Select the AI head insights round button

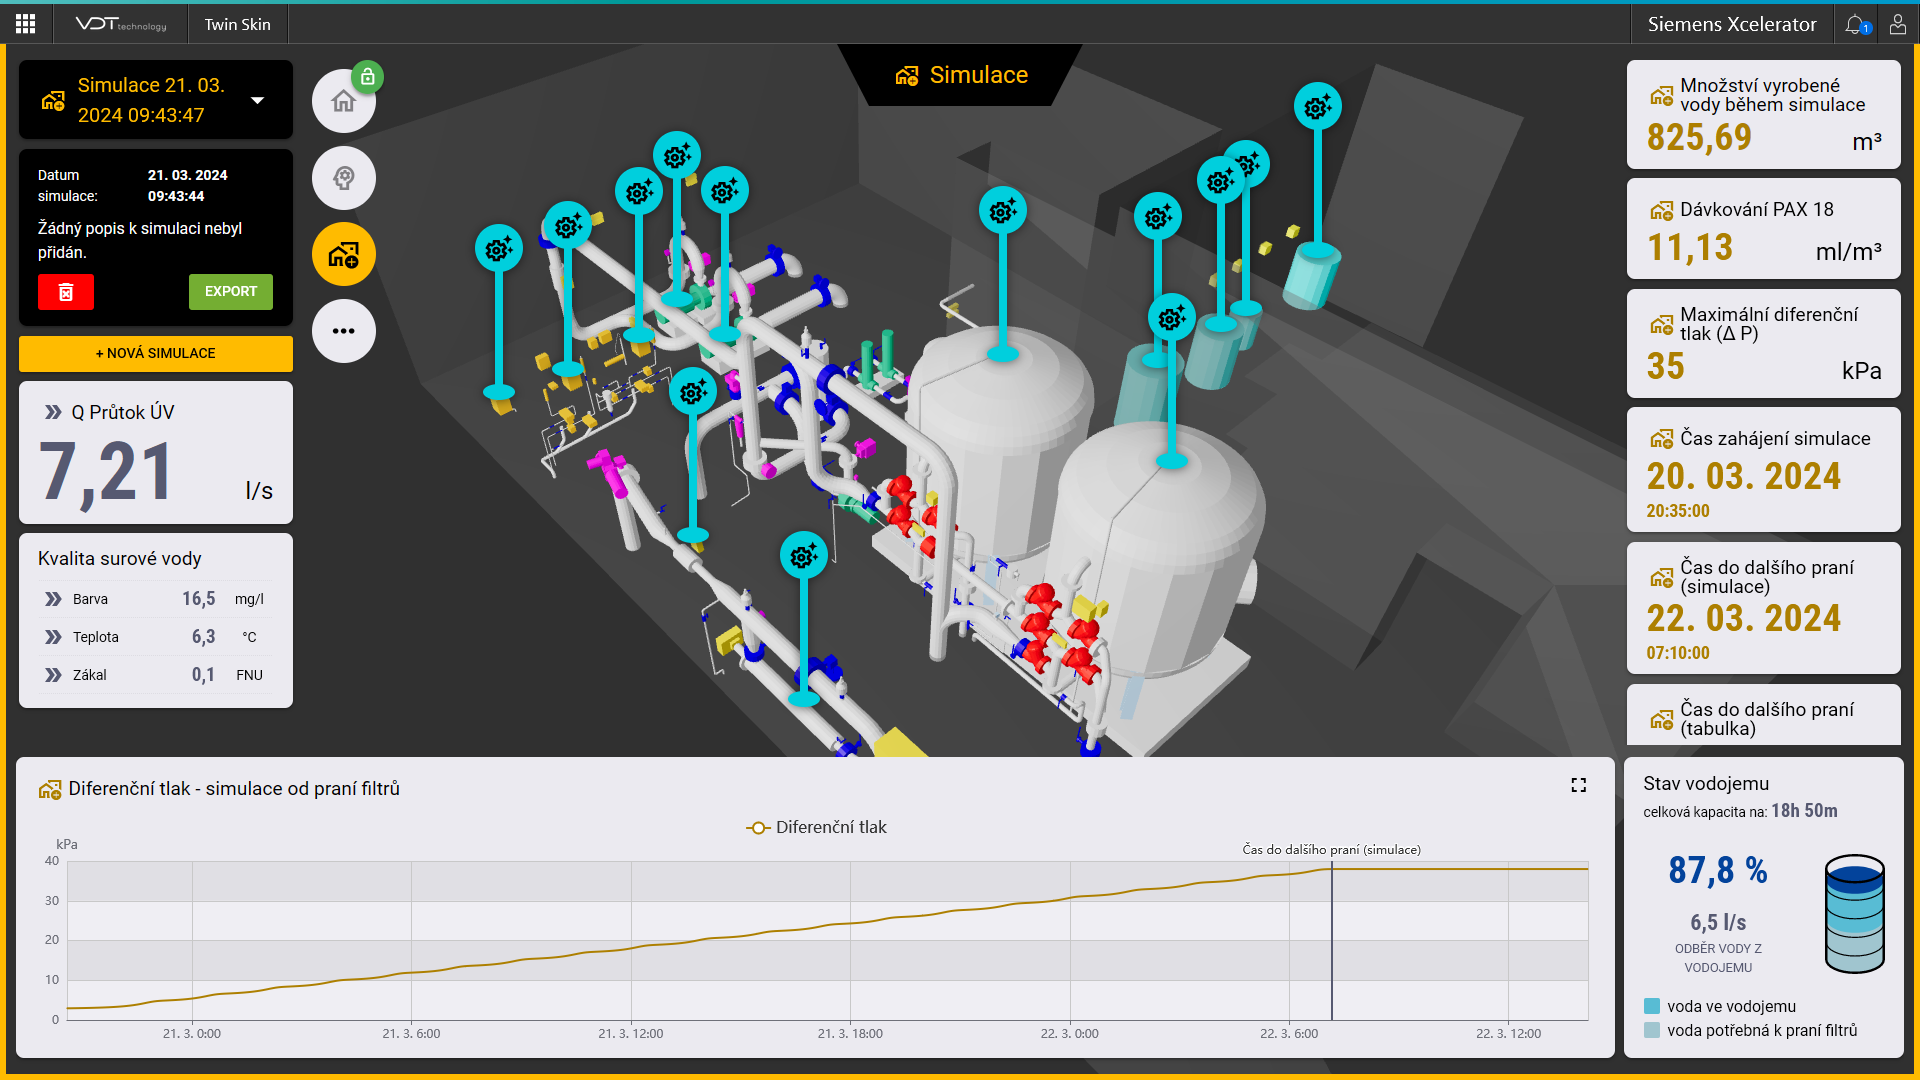click(343, 178)
